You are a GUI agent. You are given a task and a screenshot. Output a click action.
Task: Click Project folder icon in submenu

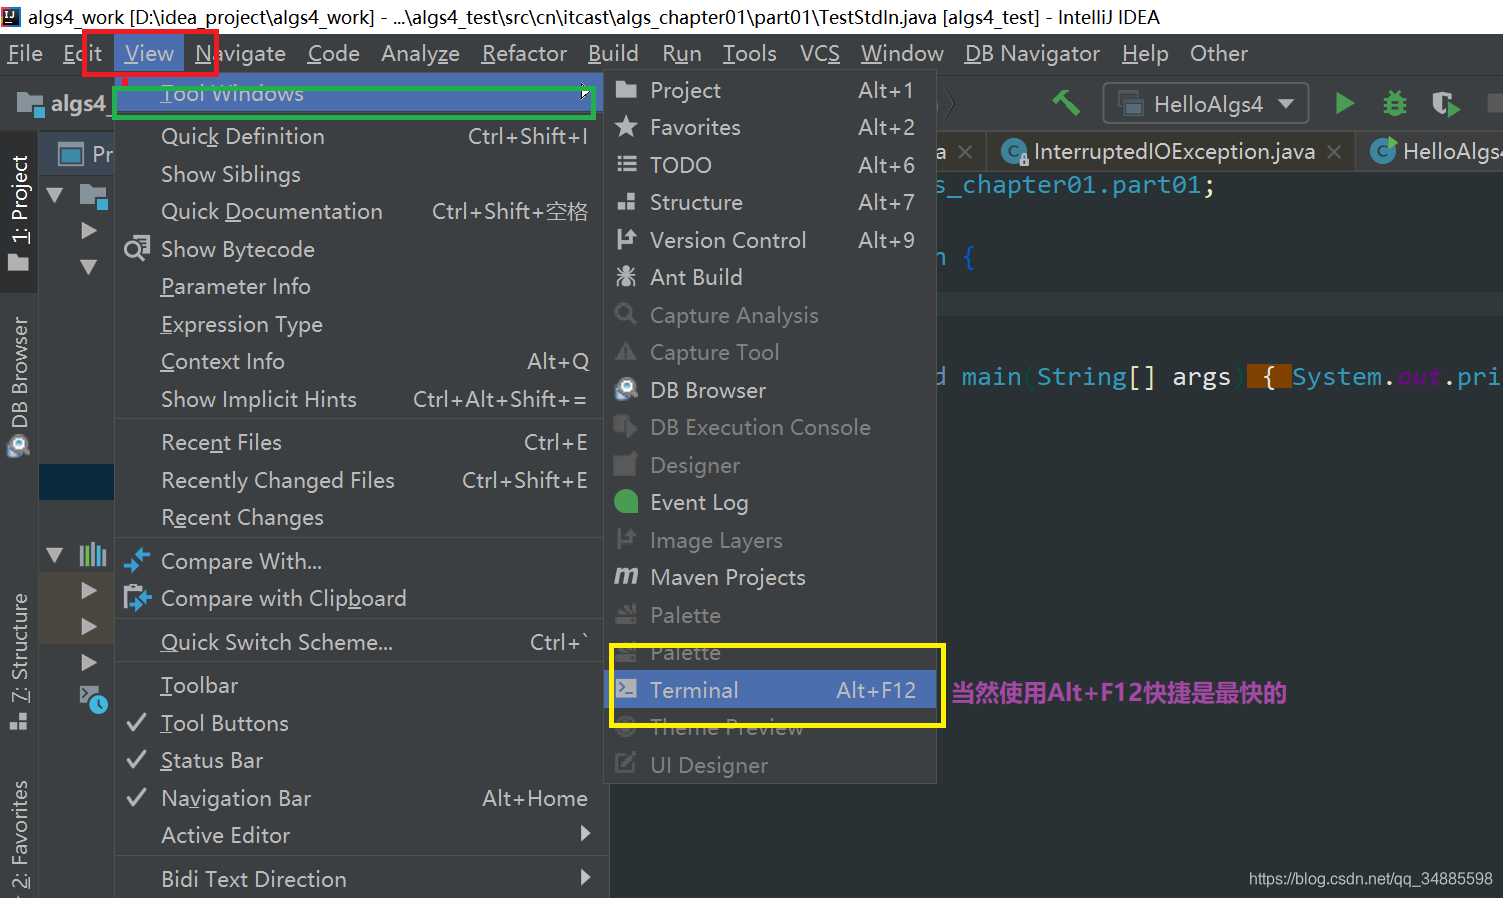coord(626,89)
